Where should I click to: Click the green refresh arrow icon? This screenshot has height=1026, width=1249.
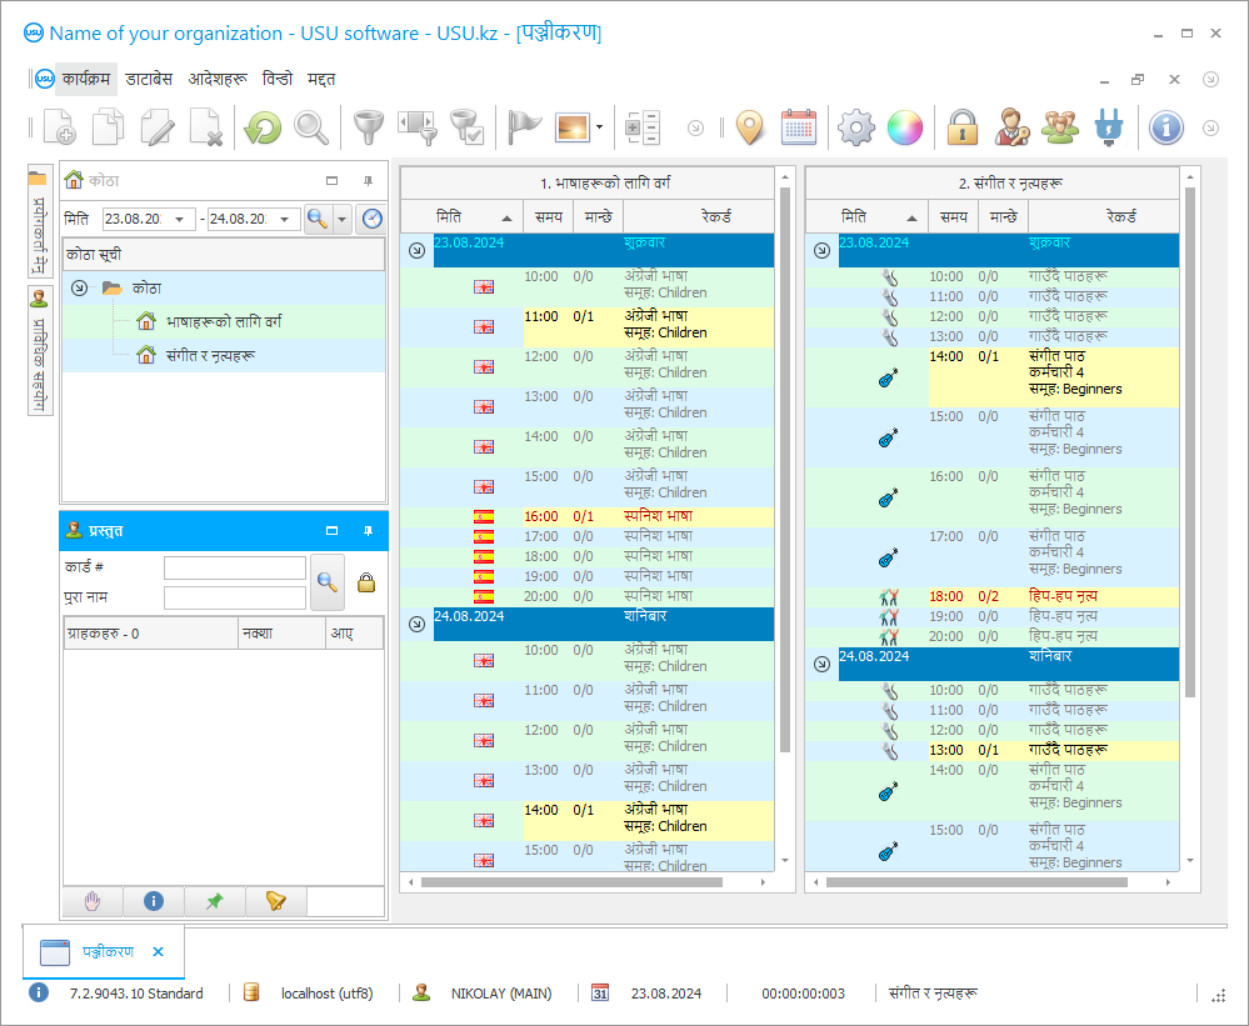point(263,127)
